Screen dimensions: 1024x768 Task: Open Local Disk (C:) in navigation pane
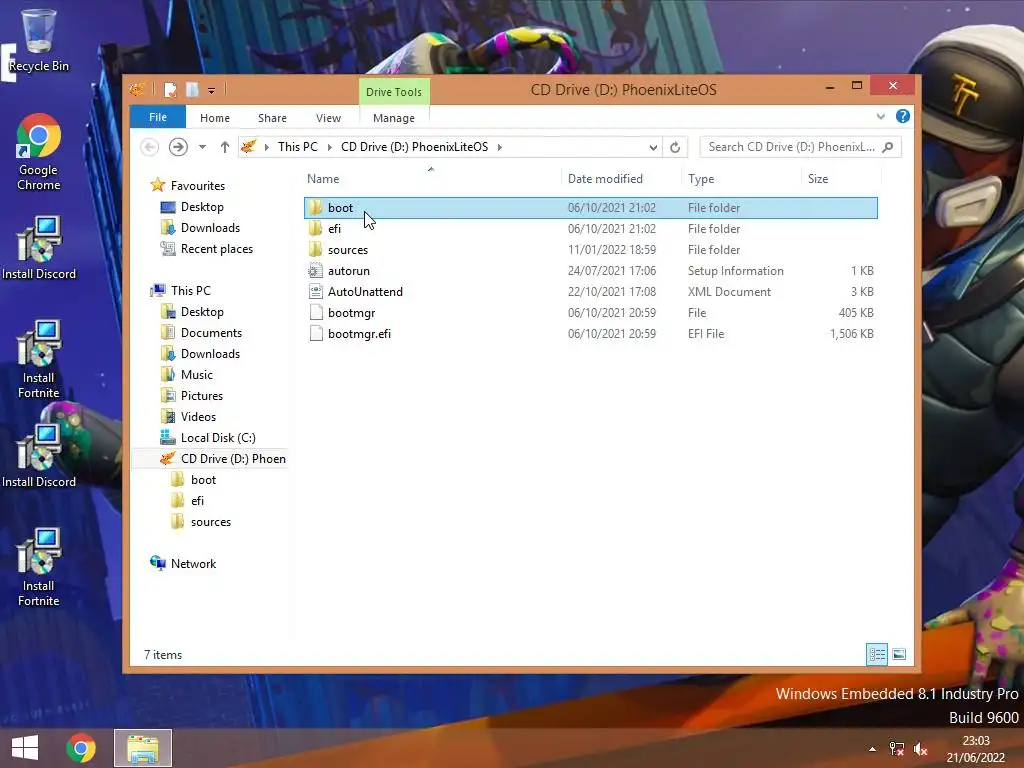[218, 438]
